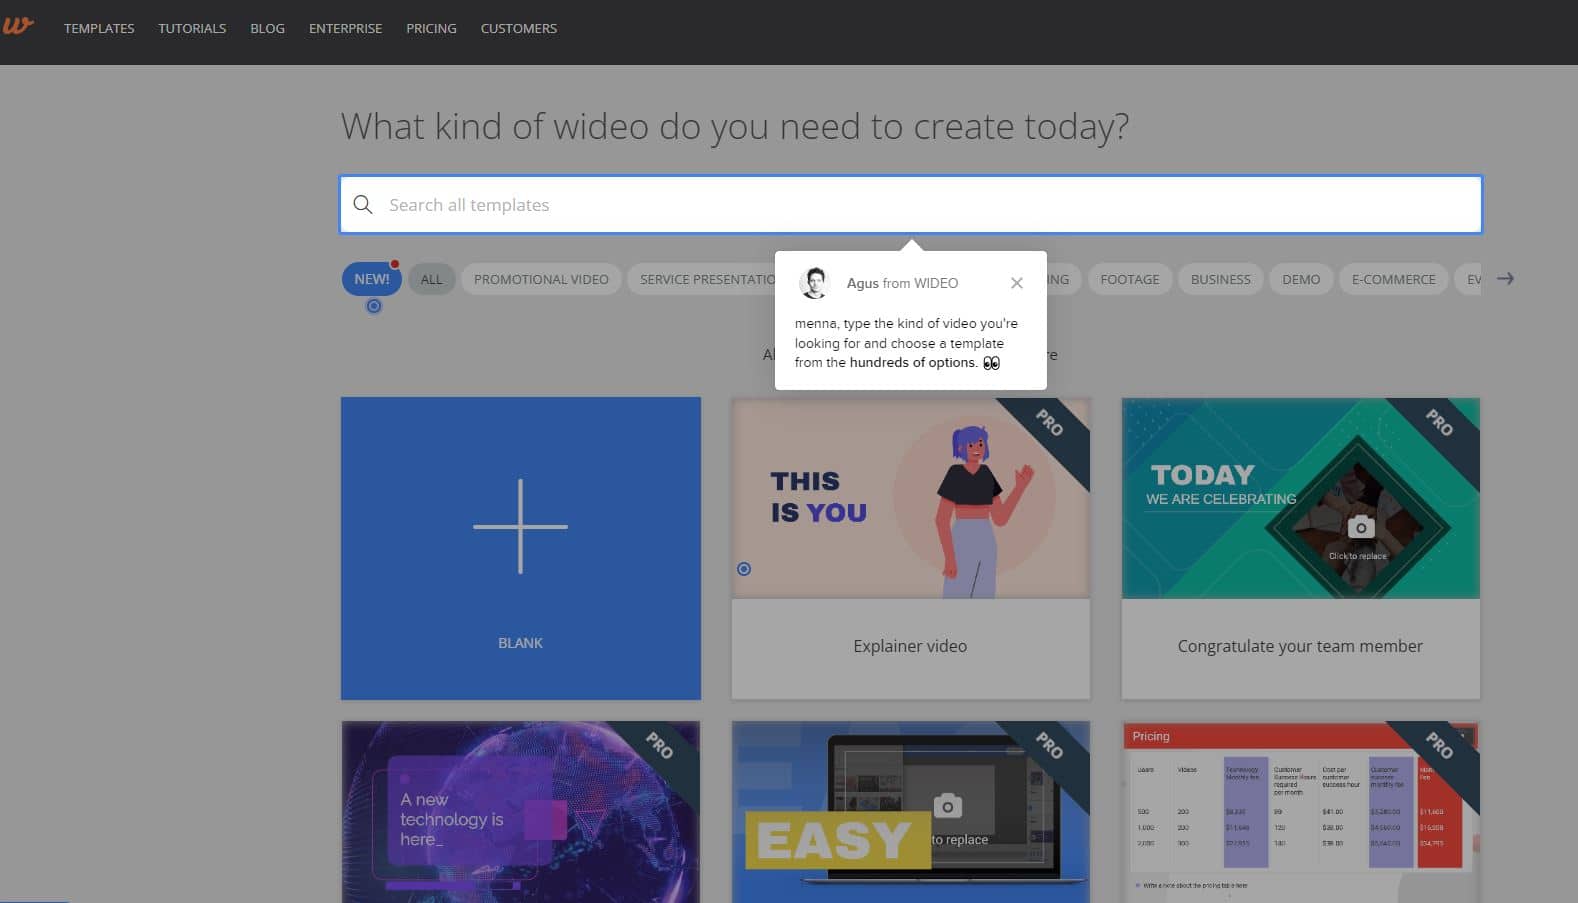The image size is (1578, 903).
Task: Click Agus profile avatar in tooltip
Action: coord(815,283)
